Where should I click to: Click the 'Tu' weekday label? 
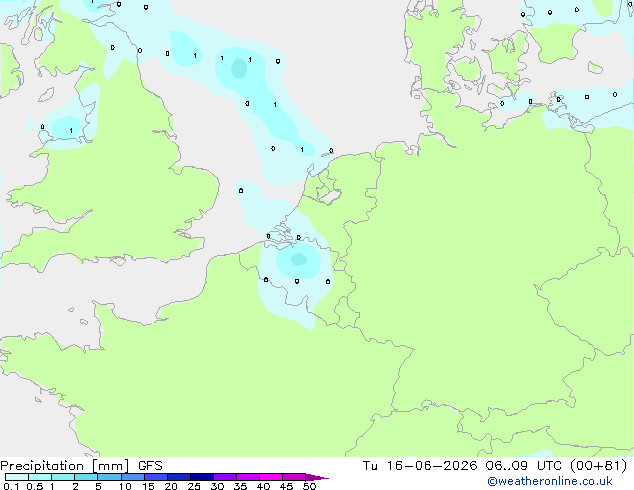pyautogui.click(x=370, y=466)
